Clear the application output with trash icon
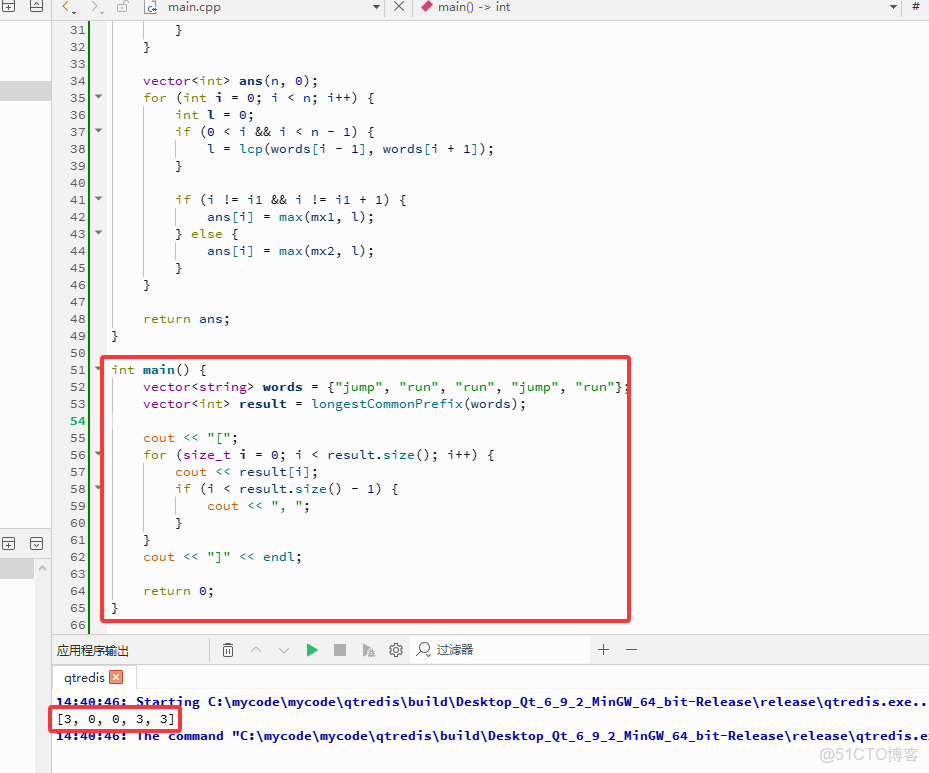 [228, 650]
